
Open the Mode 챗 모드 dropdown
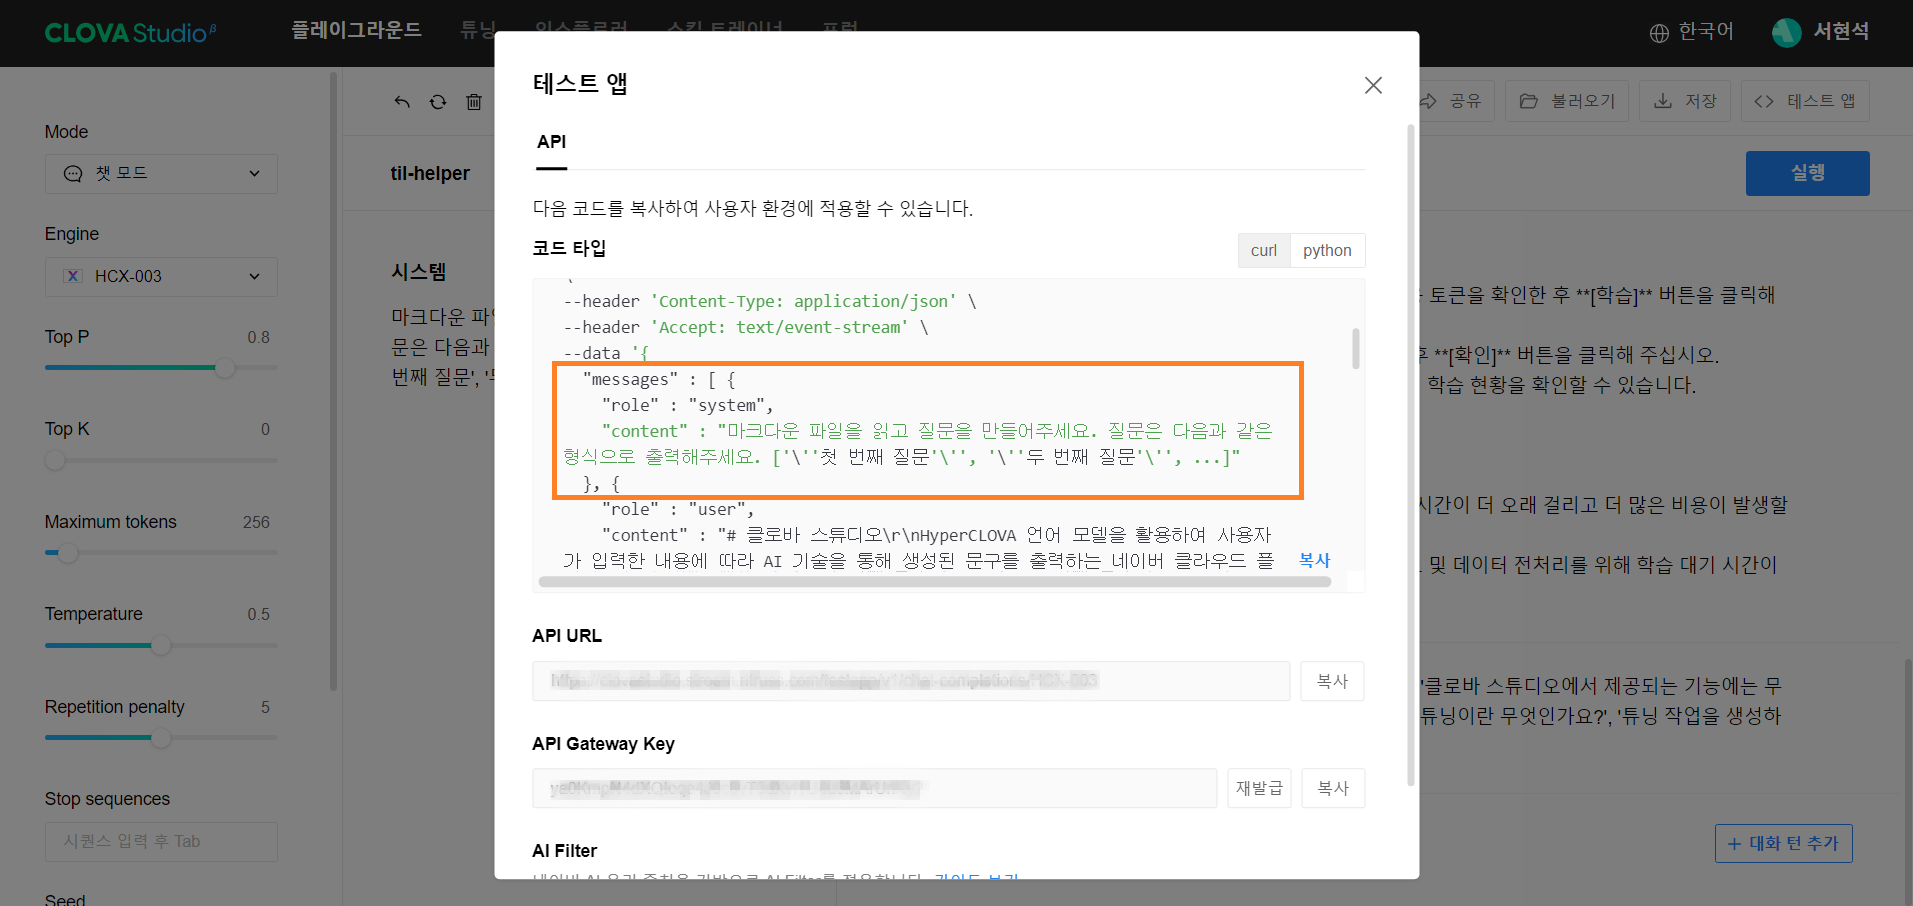[x=161, y=174]
